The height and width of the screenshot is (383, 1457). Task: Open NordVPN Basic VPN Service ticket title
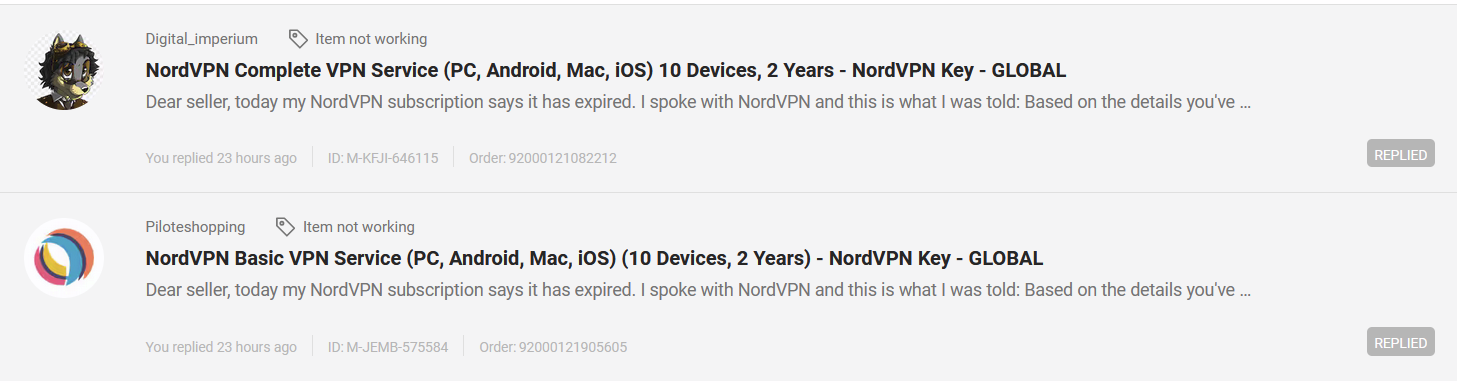594,258
